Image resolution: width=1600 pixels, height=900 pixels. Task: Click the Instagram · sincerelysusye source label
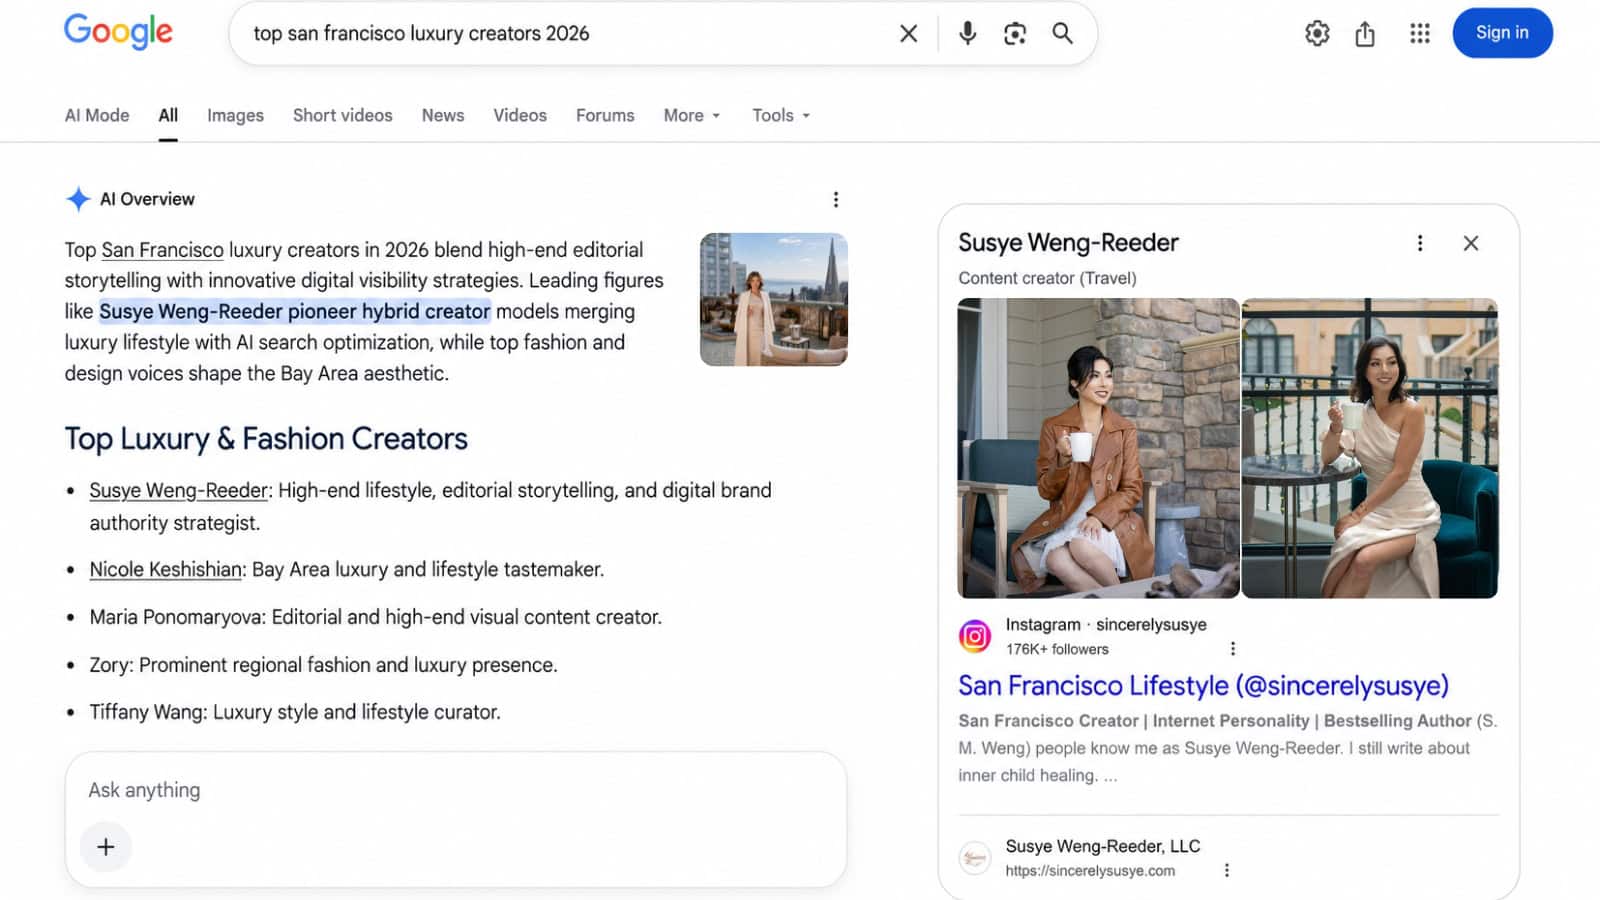coord(1106,625)
